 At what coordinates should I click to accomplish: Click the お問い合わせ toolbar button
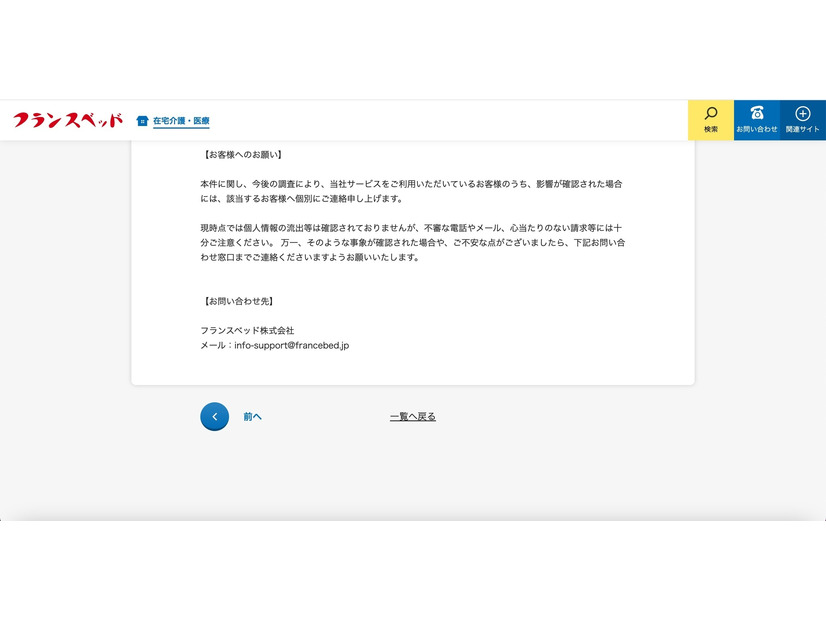(x=756, y=120)
